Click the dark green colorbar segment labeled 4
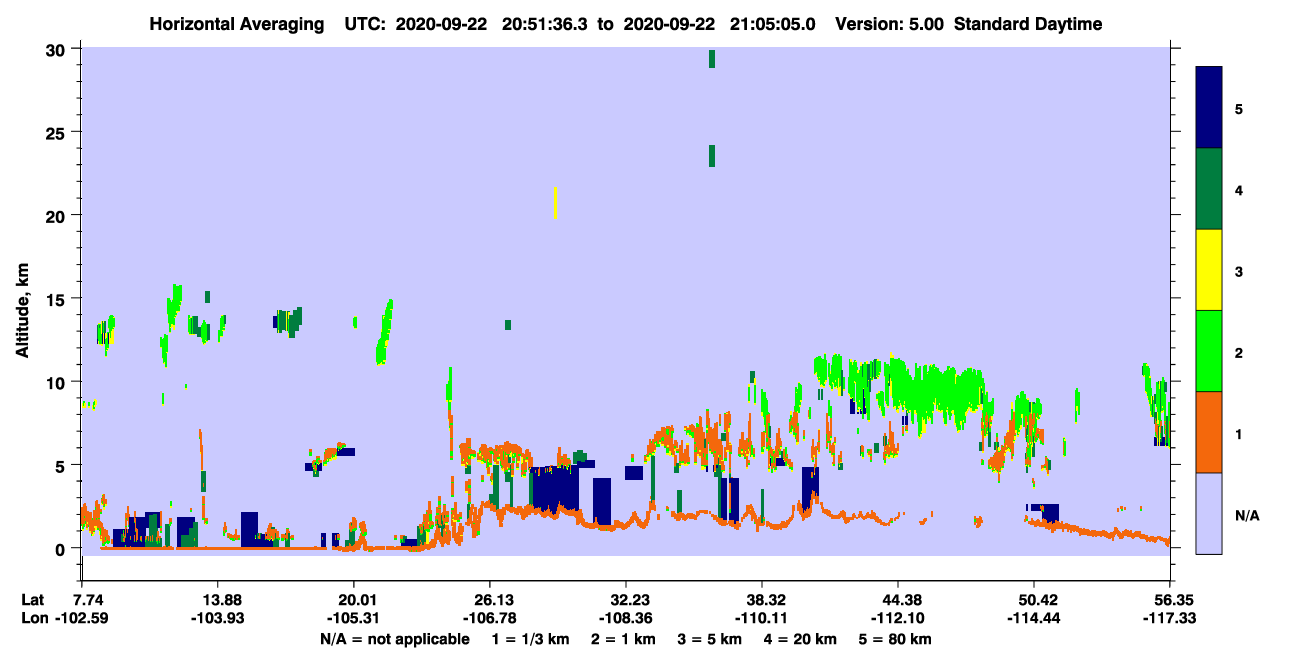Viewport: 1300px width, 667px height. tap(1209, 188)
